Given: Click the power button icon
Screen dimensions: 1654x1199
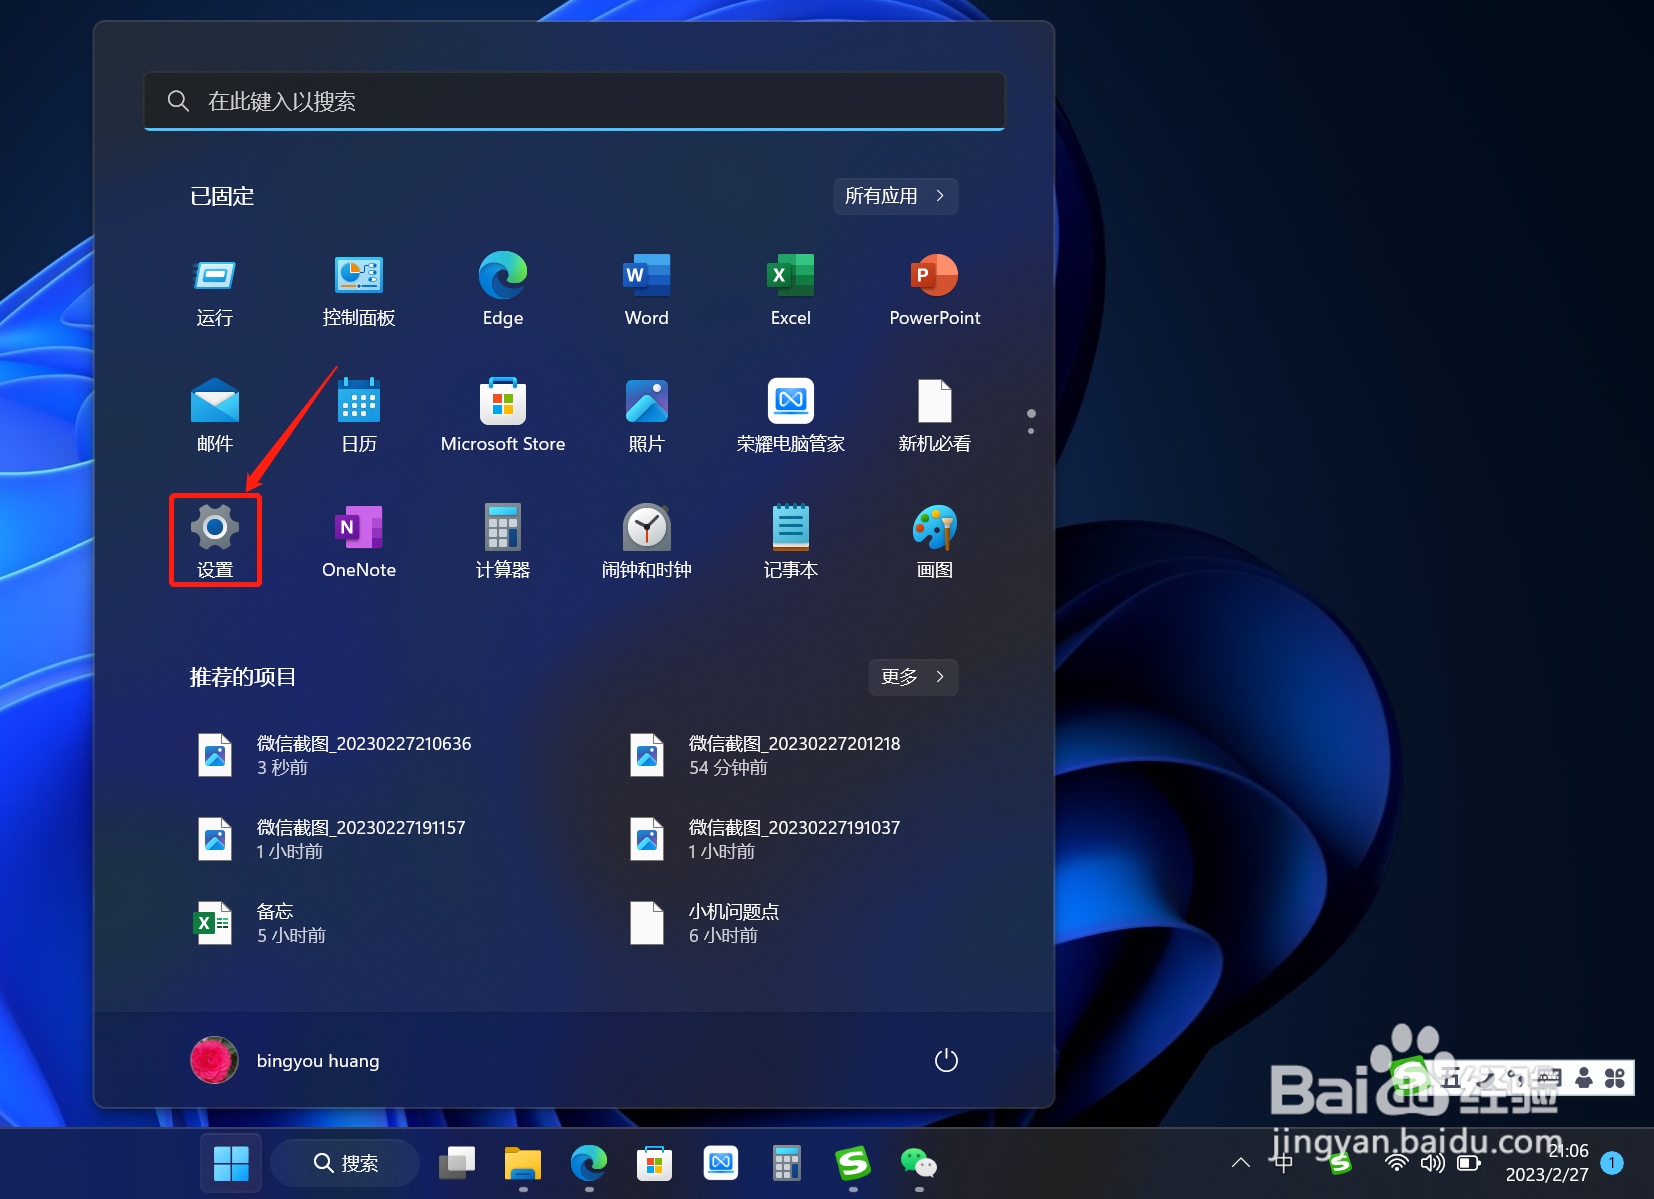Looking at the screenshot, I should click(946, 1060).
